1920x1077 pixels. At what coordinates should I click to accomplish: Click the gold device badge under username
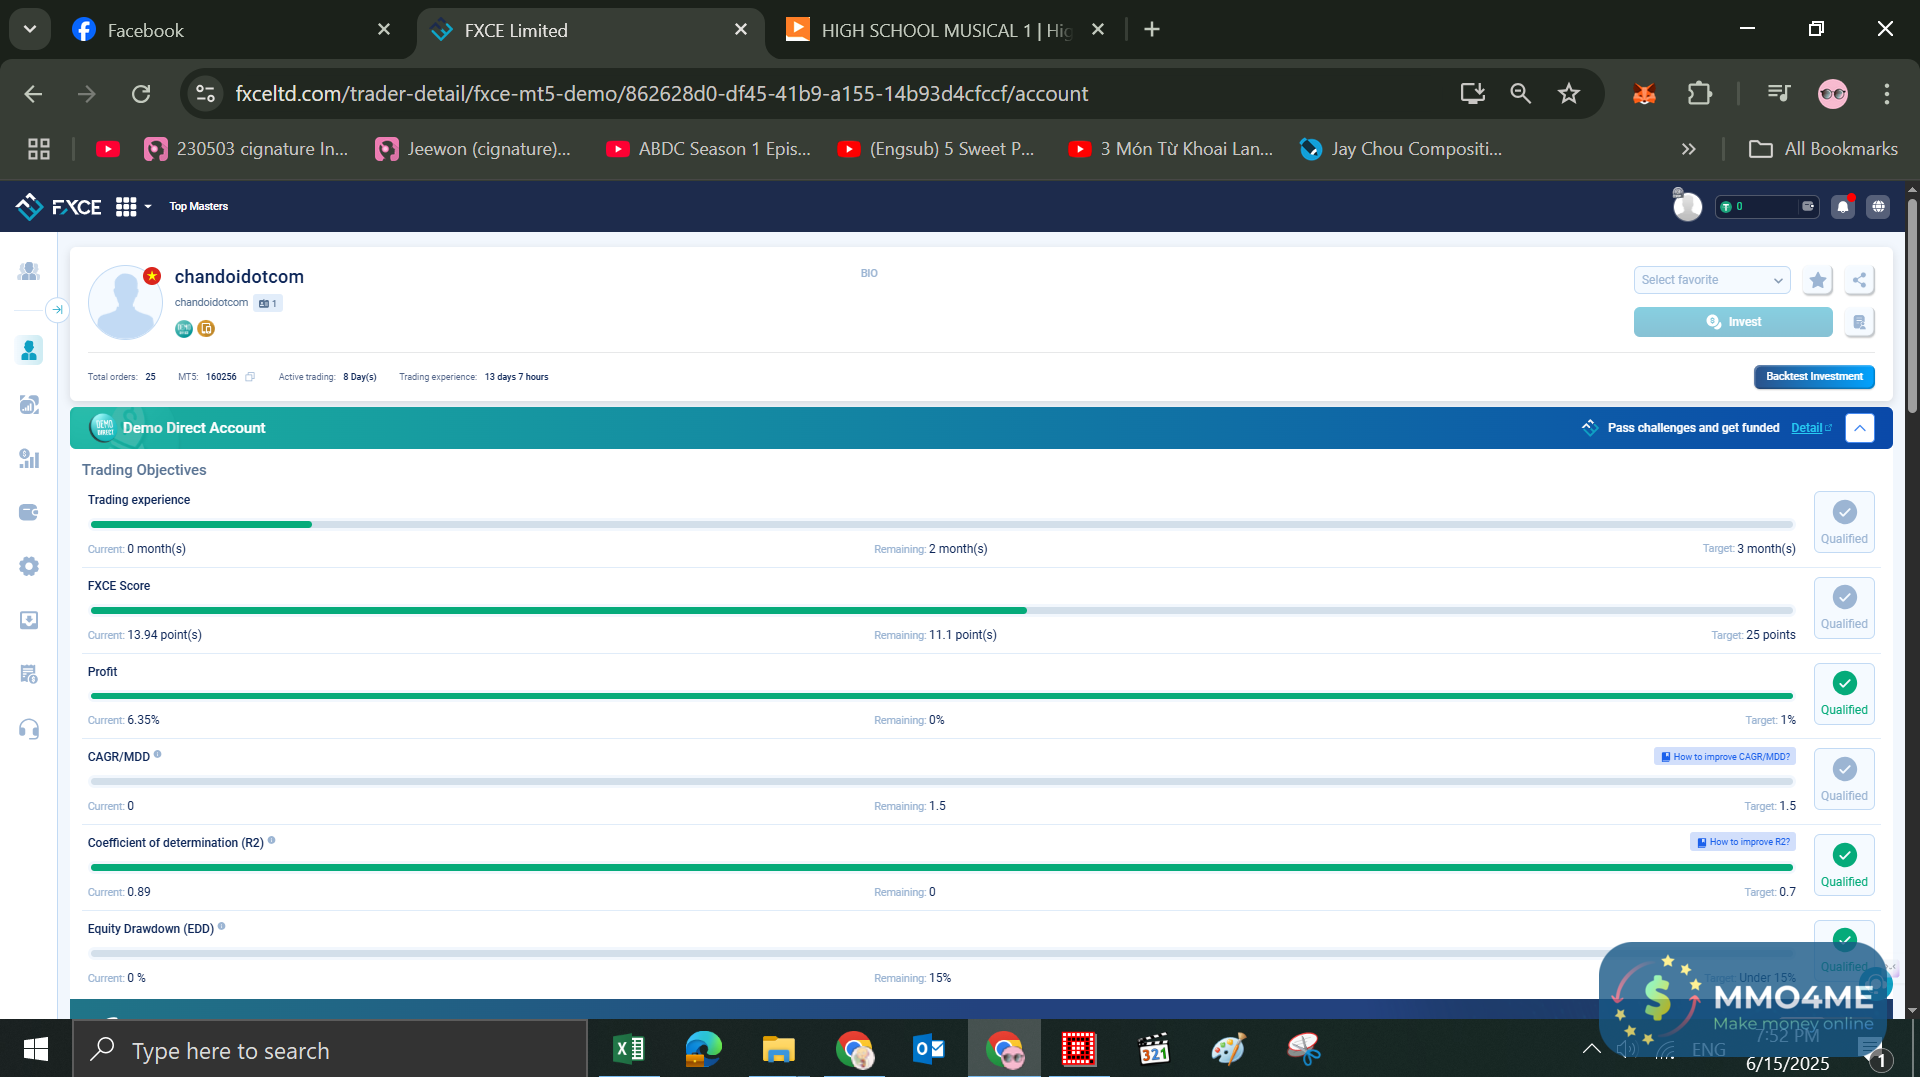tap(206, 329)
